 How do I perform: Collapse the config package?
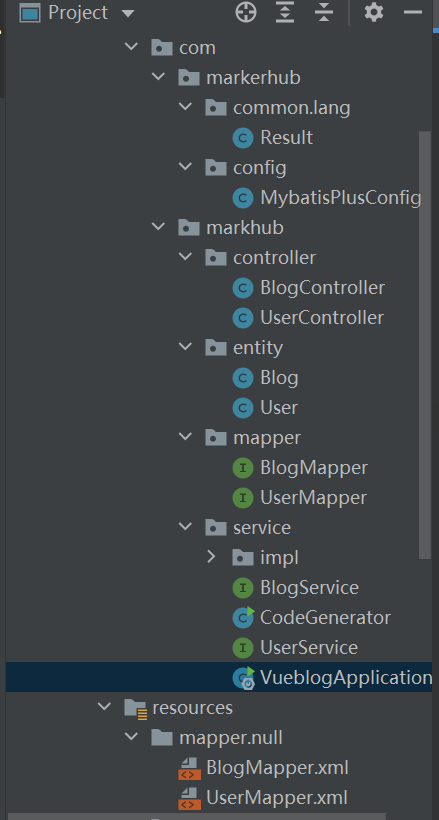click(185, 167)
